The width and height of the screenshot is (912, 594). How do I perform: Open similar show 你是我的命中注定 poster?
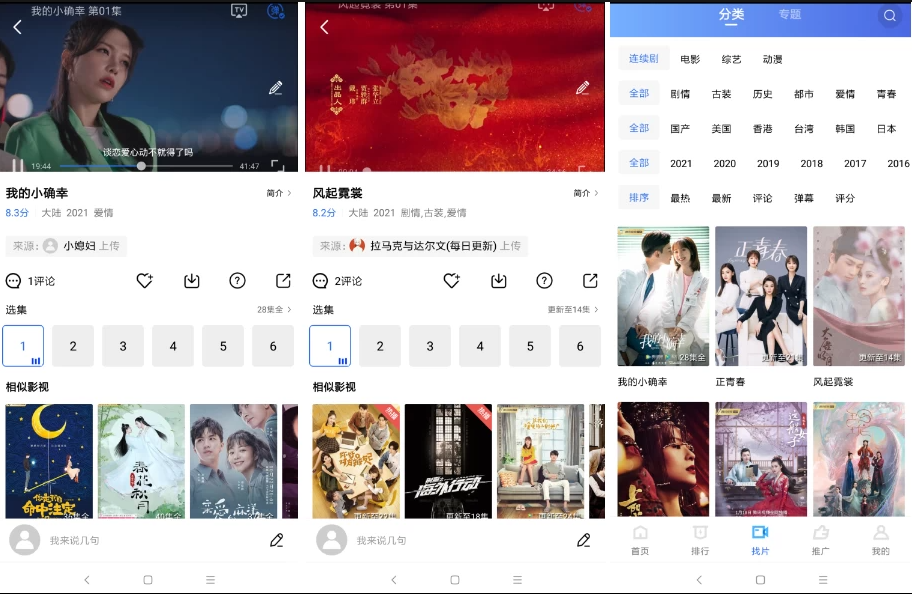tap(49, 461)
